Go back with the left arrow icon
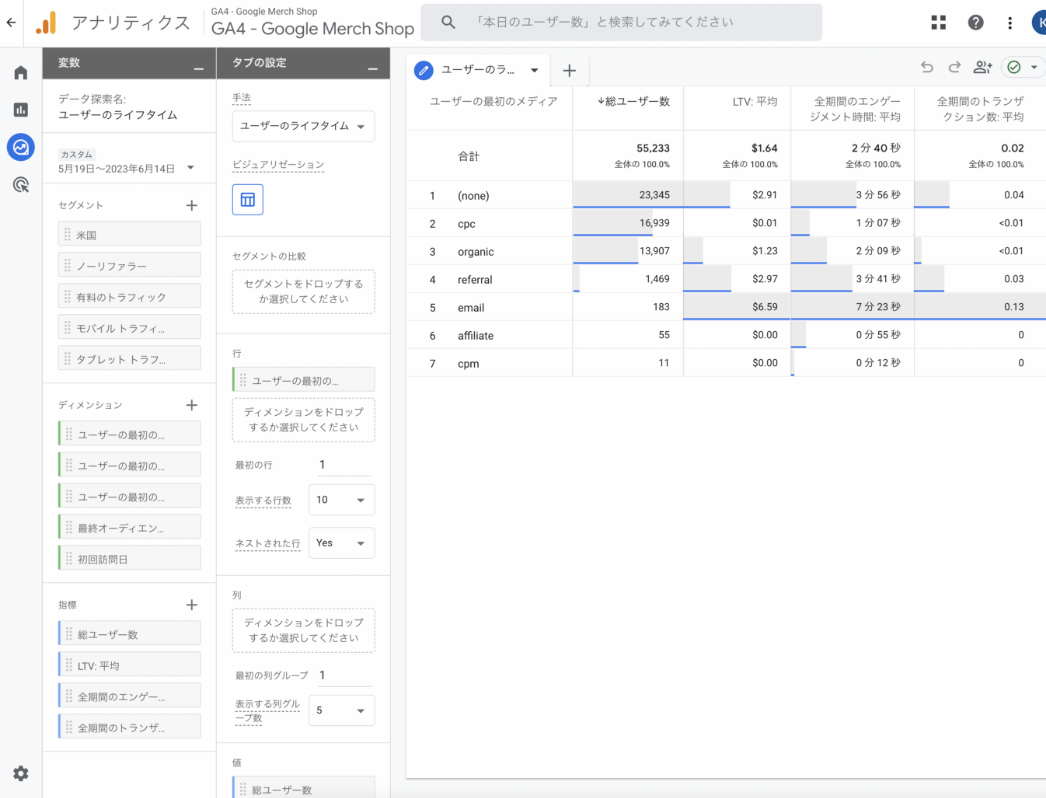Image resolution: width=1046 pixels, height=798 pixels. pos(11,22)
